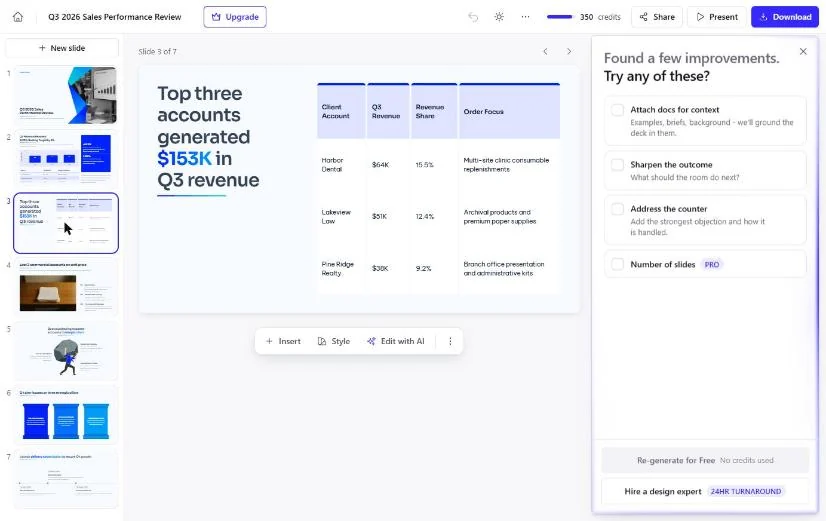Screen dimensions: 826x521
Task: Select slide 3 thumbnail
Action: [x=66, y=223]
